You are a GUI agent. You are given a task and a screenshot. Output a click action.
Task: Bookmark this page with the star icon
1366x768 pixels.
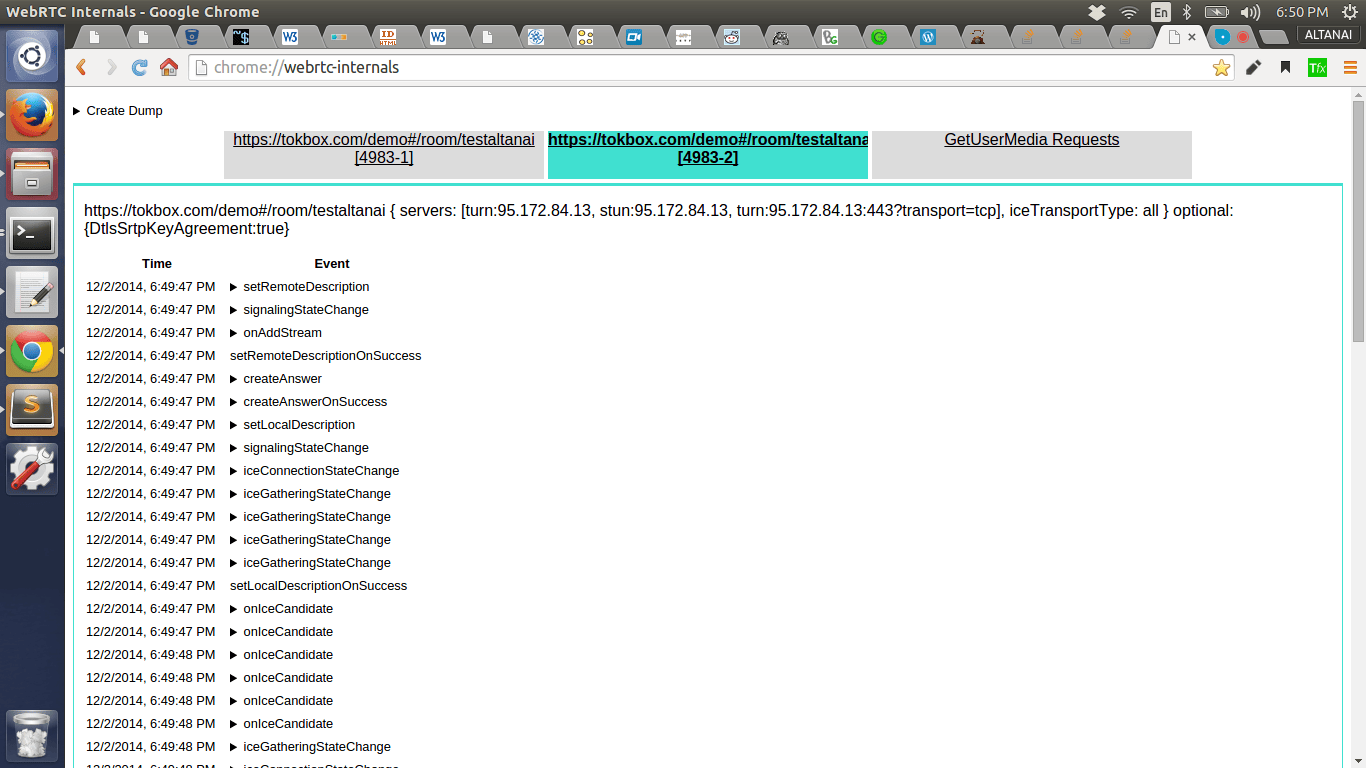click(1221, 68)
